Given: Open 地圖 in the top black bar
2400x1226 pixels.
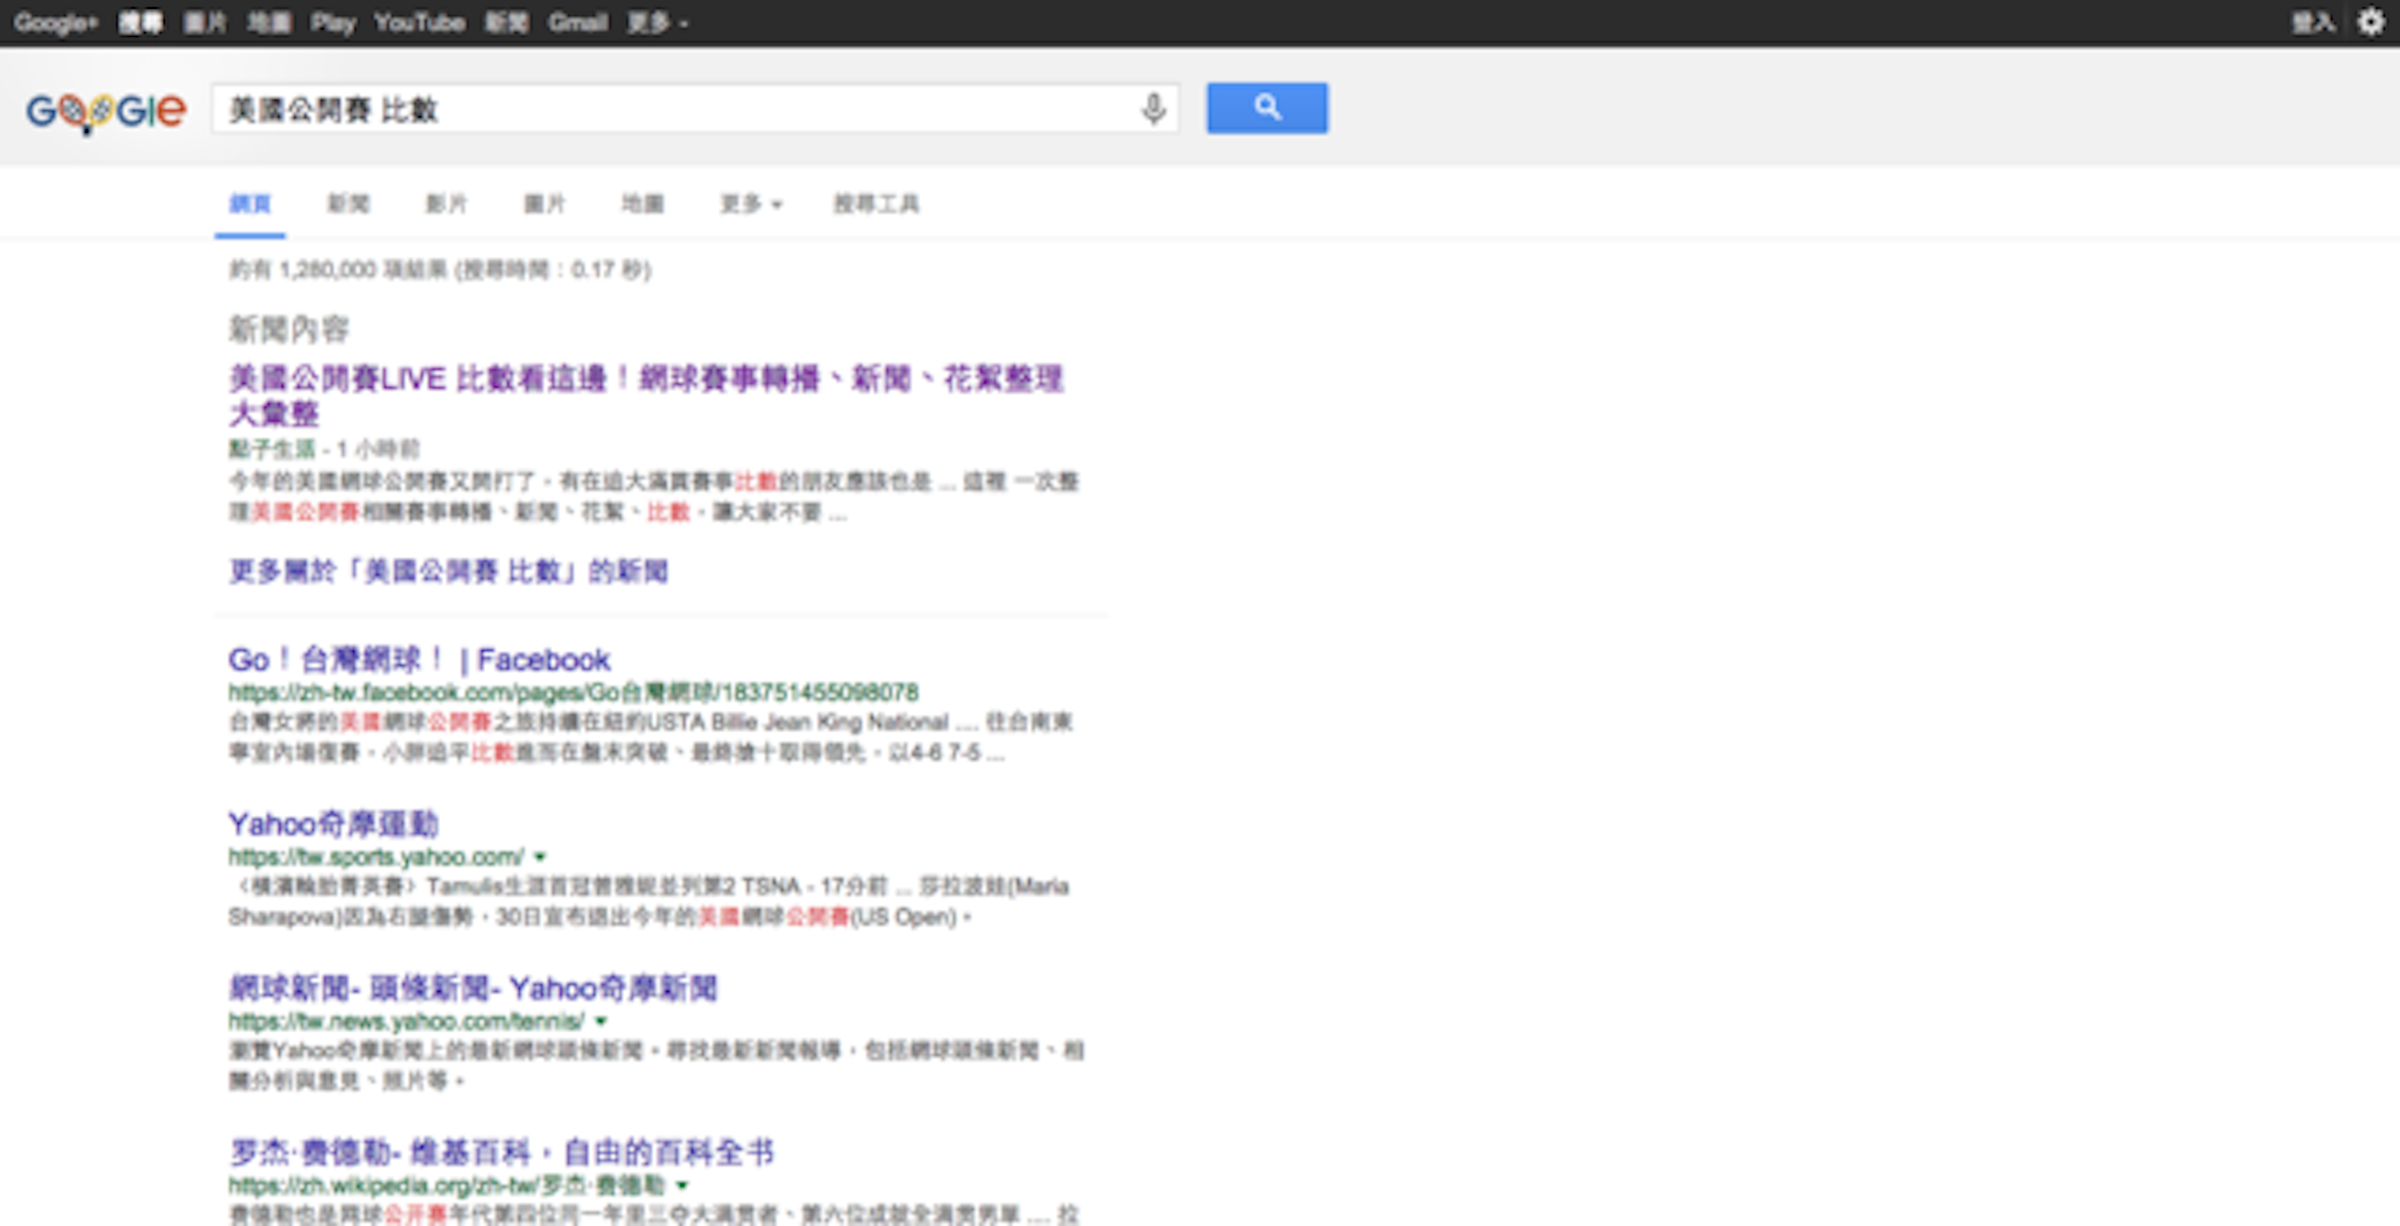Looking at the screenshot, I should click(269, 22).
